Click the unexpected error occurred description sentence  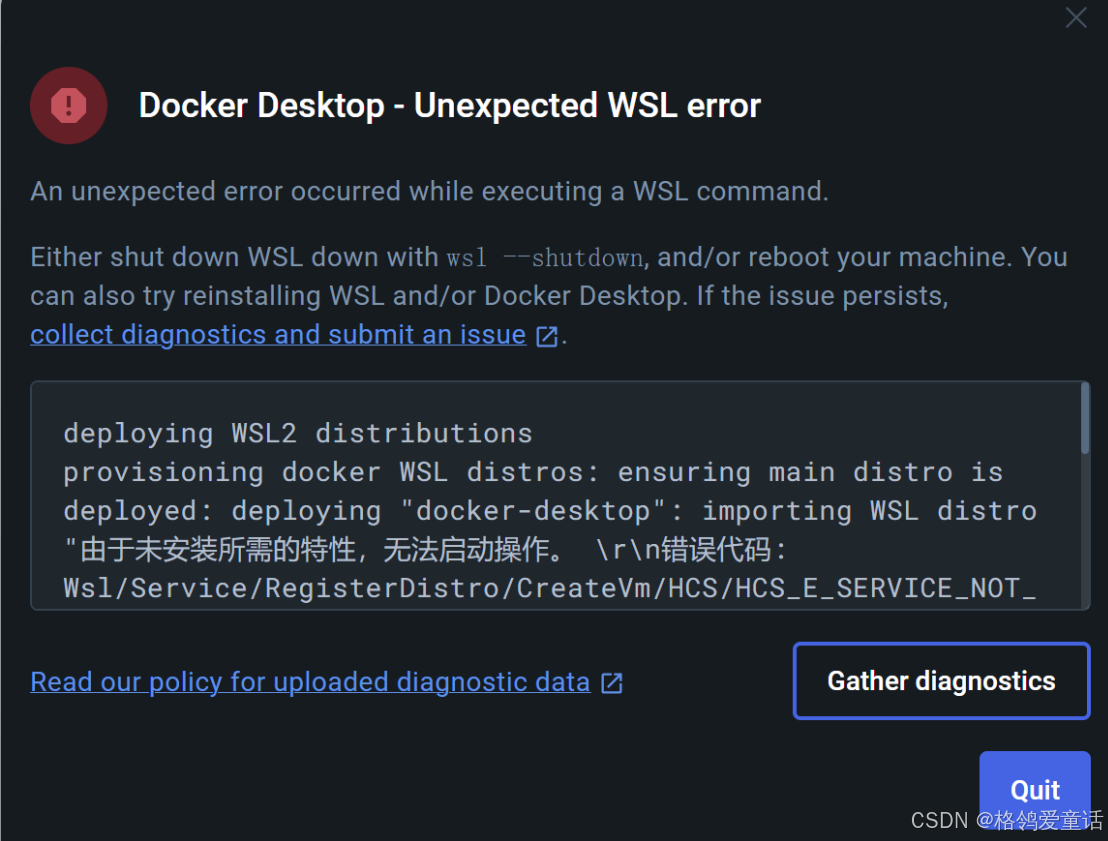tap(429, 192)
